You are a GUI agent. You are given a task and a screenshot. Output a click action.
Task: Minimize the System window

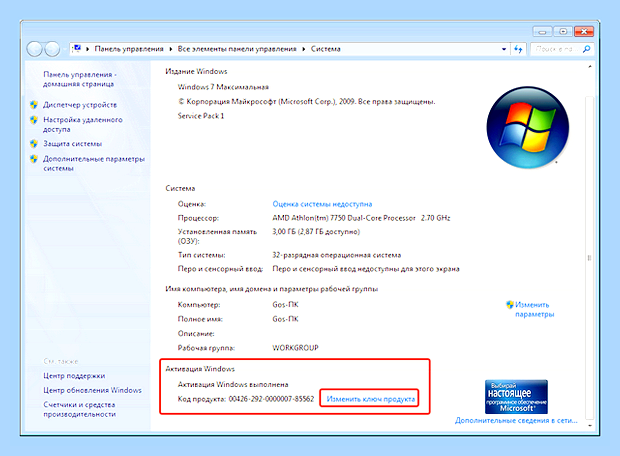tap(542, 31)
